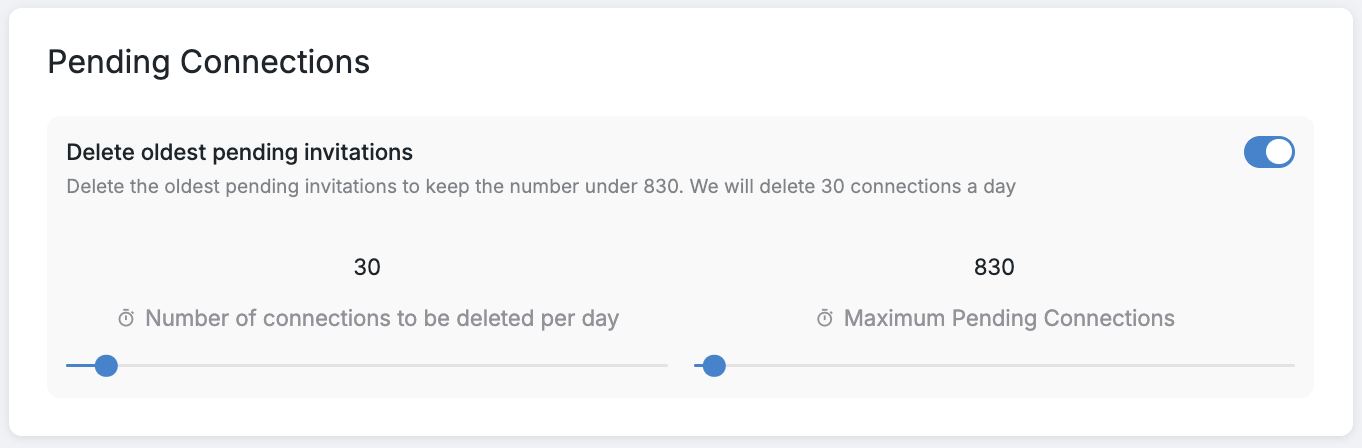Click the Maximum Pending Connections slider handle

[x=713, y=366]
